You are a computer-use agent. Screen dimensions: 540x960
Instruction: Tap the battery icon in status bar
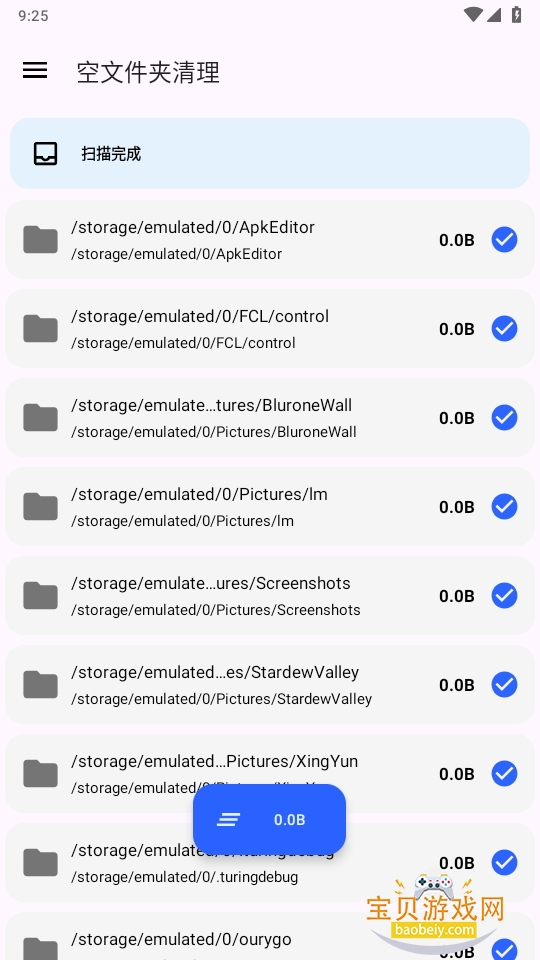coord(517,15)
